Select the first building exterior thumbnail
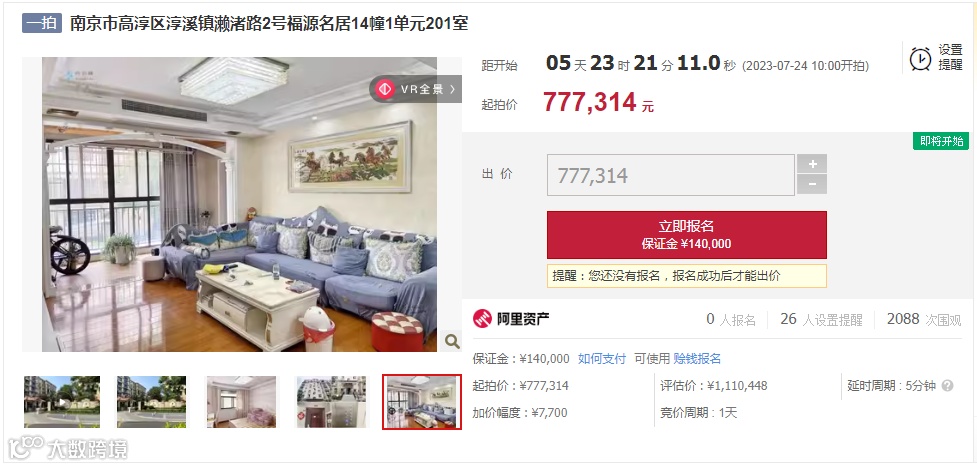The height and width of the screenshot is (467, 977). [62, 402]
